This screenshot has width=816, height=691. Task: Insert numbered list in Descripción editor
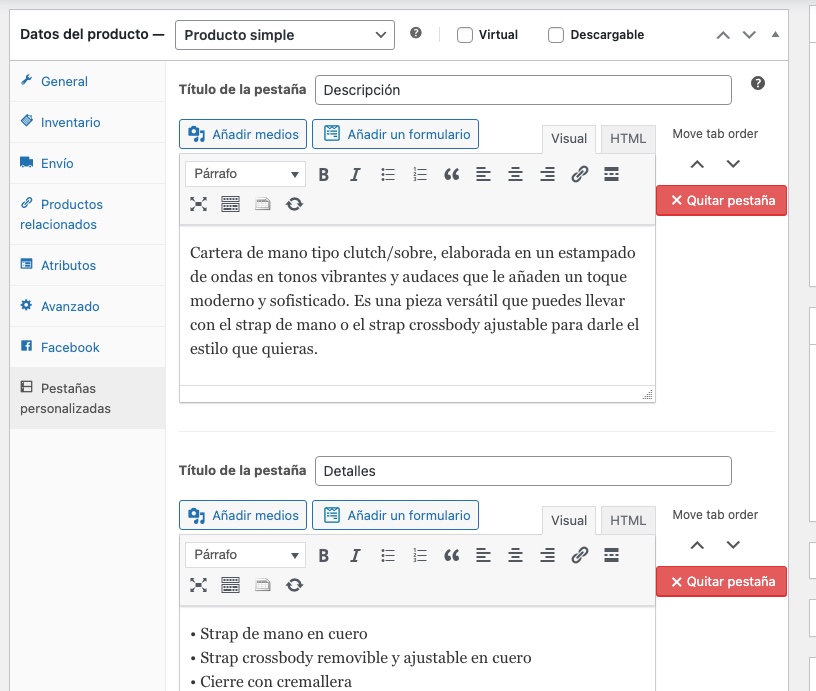tap(419, 174)
